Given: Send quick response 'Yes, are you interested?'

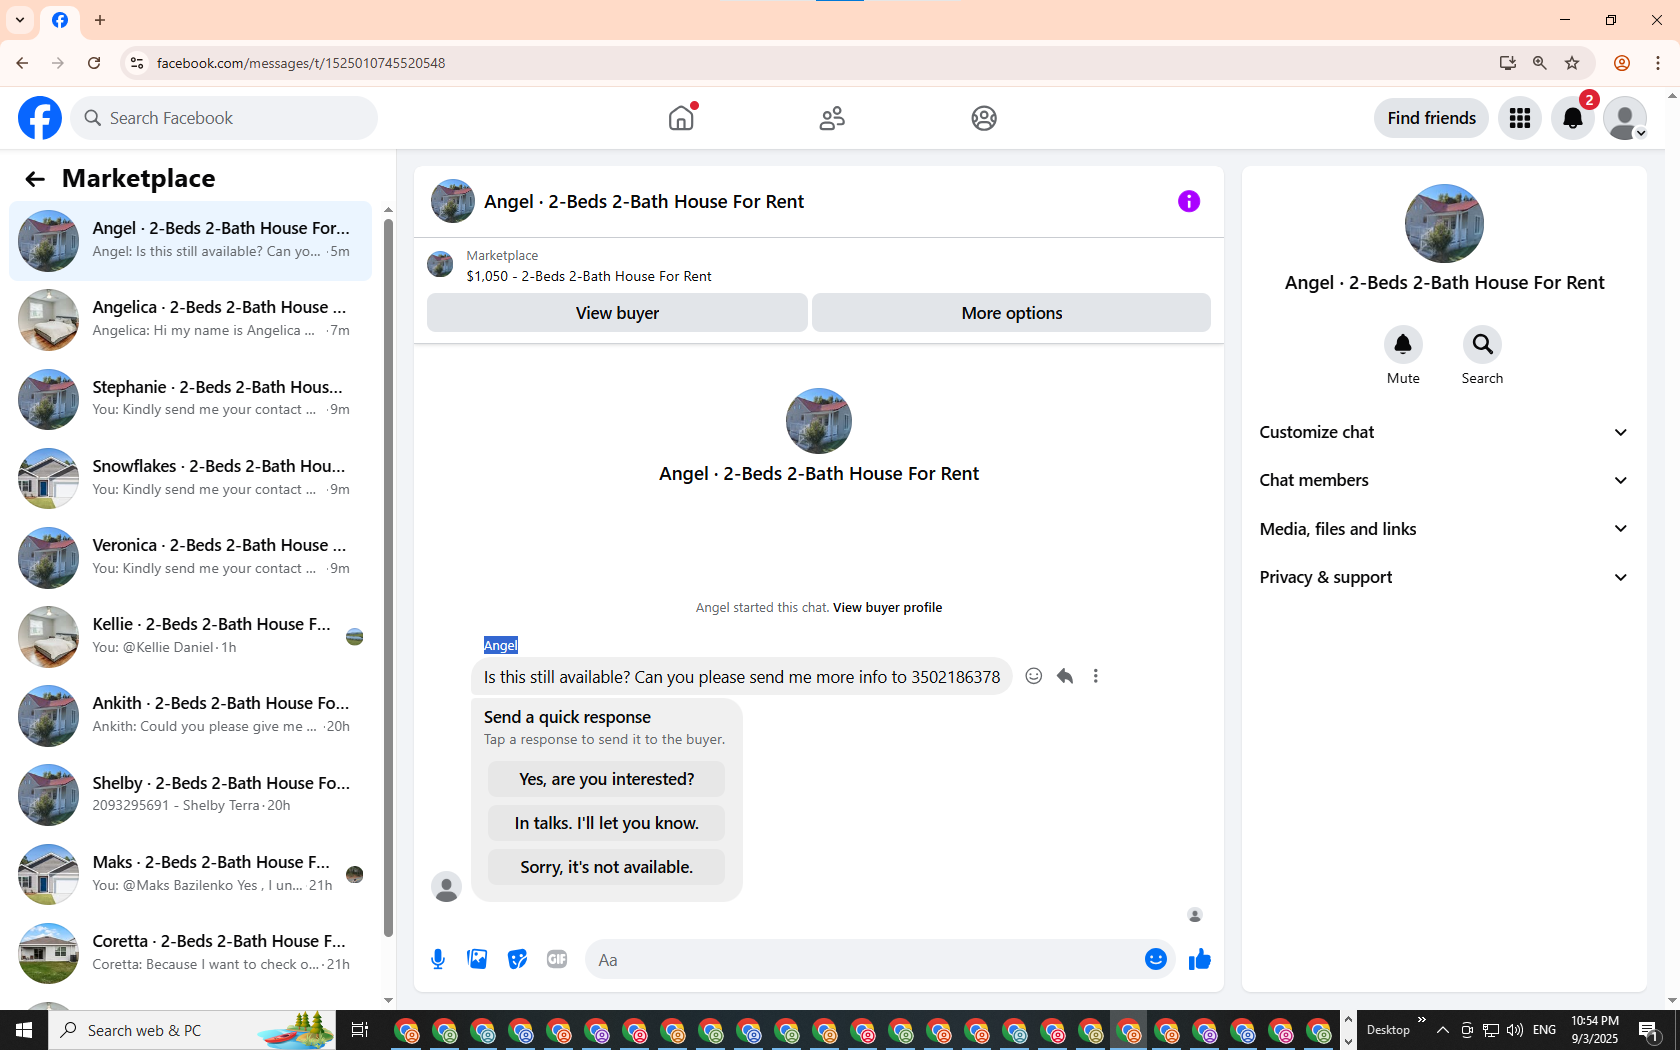Looking at the screenshot, I should (606, 779).
